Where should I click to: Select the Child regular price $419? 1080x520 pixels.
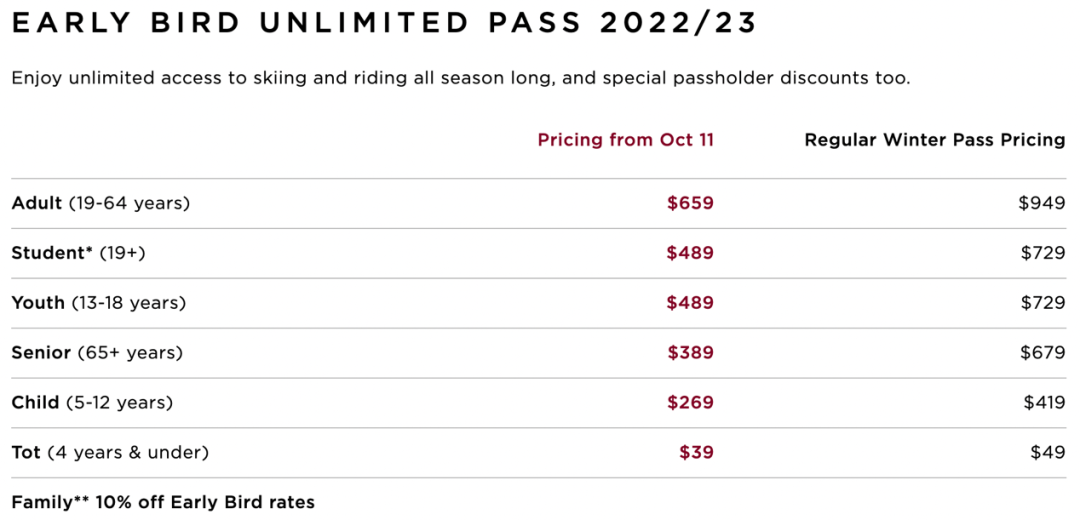pyautogui.click(x=1043, y=403)
